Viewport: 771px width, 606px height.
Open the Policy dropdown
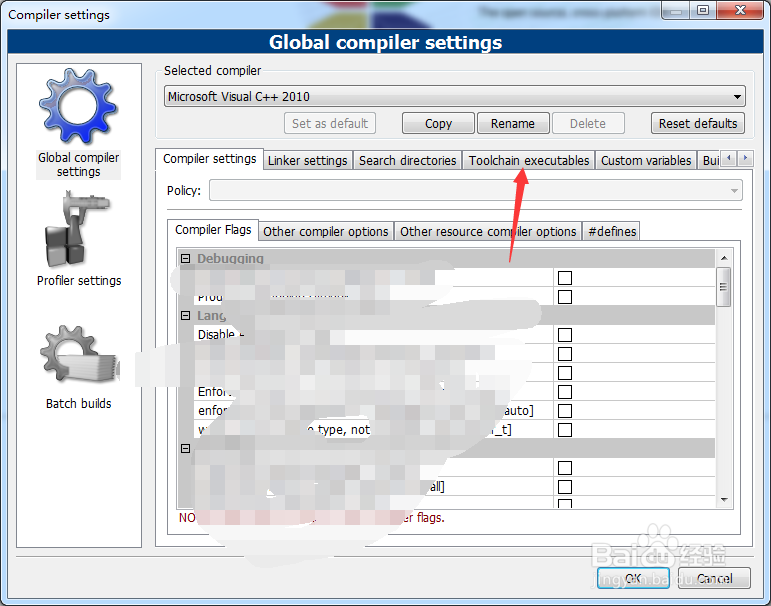pyautogui.click(x=475, y=190)
